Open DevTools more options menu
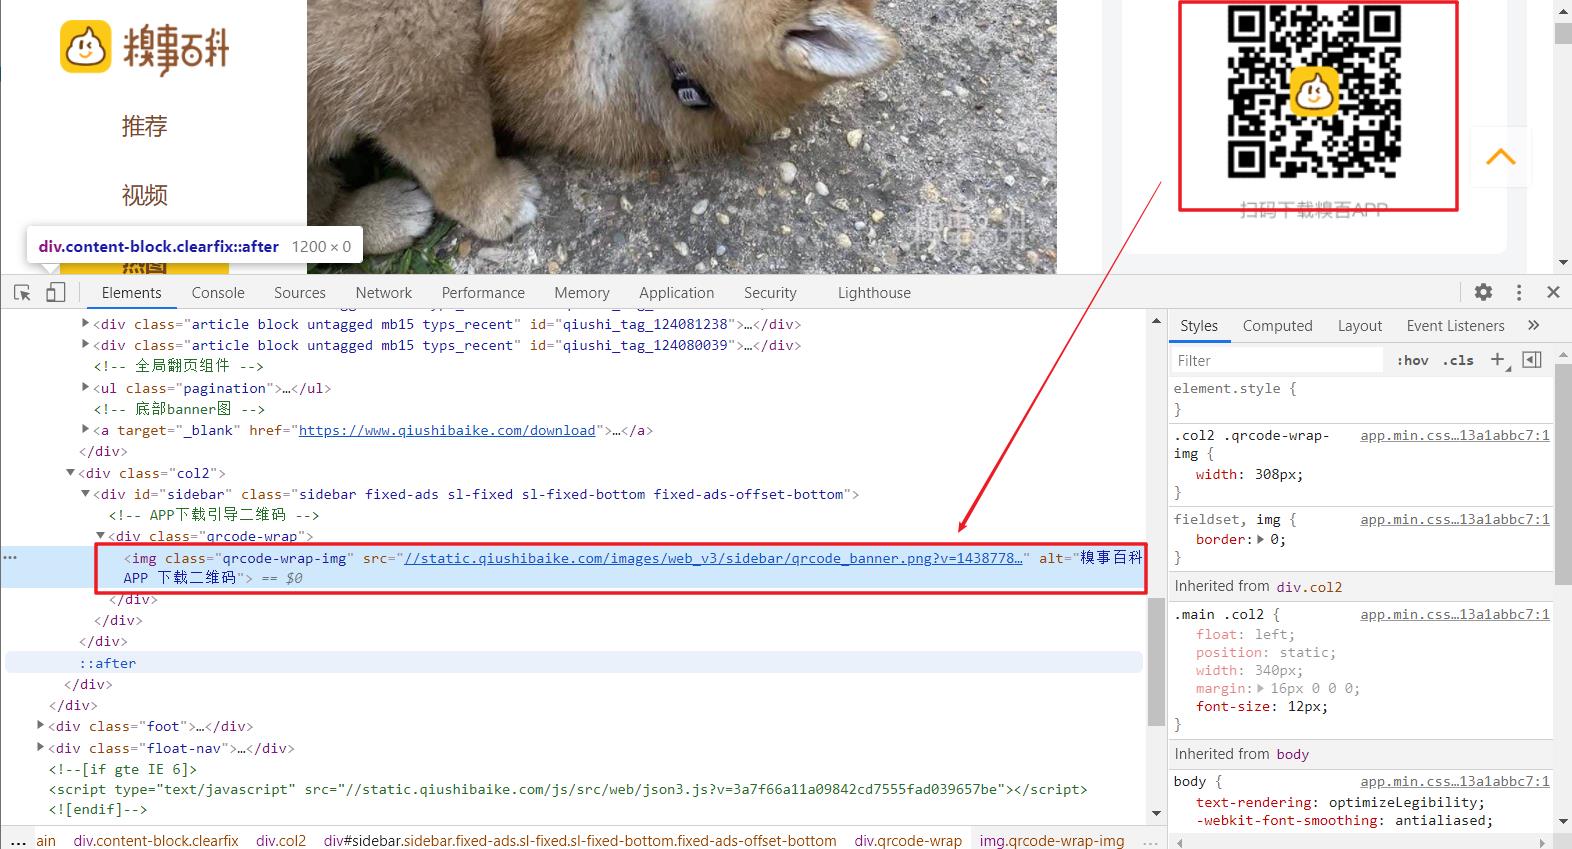Viewport: 1572px width, 849px height. click(x=1519, y=292)
